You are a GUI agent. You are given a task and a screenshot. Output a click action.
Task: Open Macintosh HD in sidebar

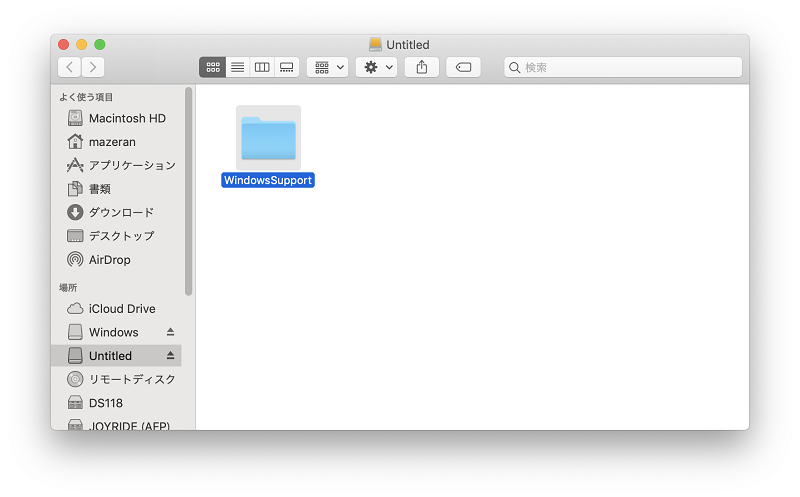[x=117, y=118]
